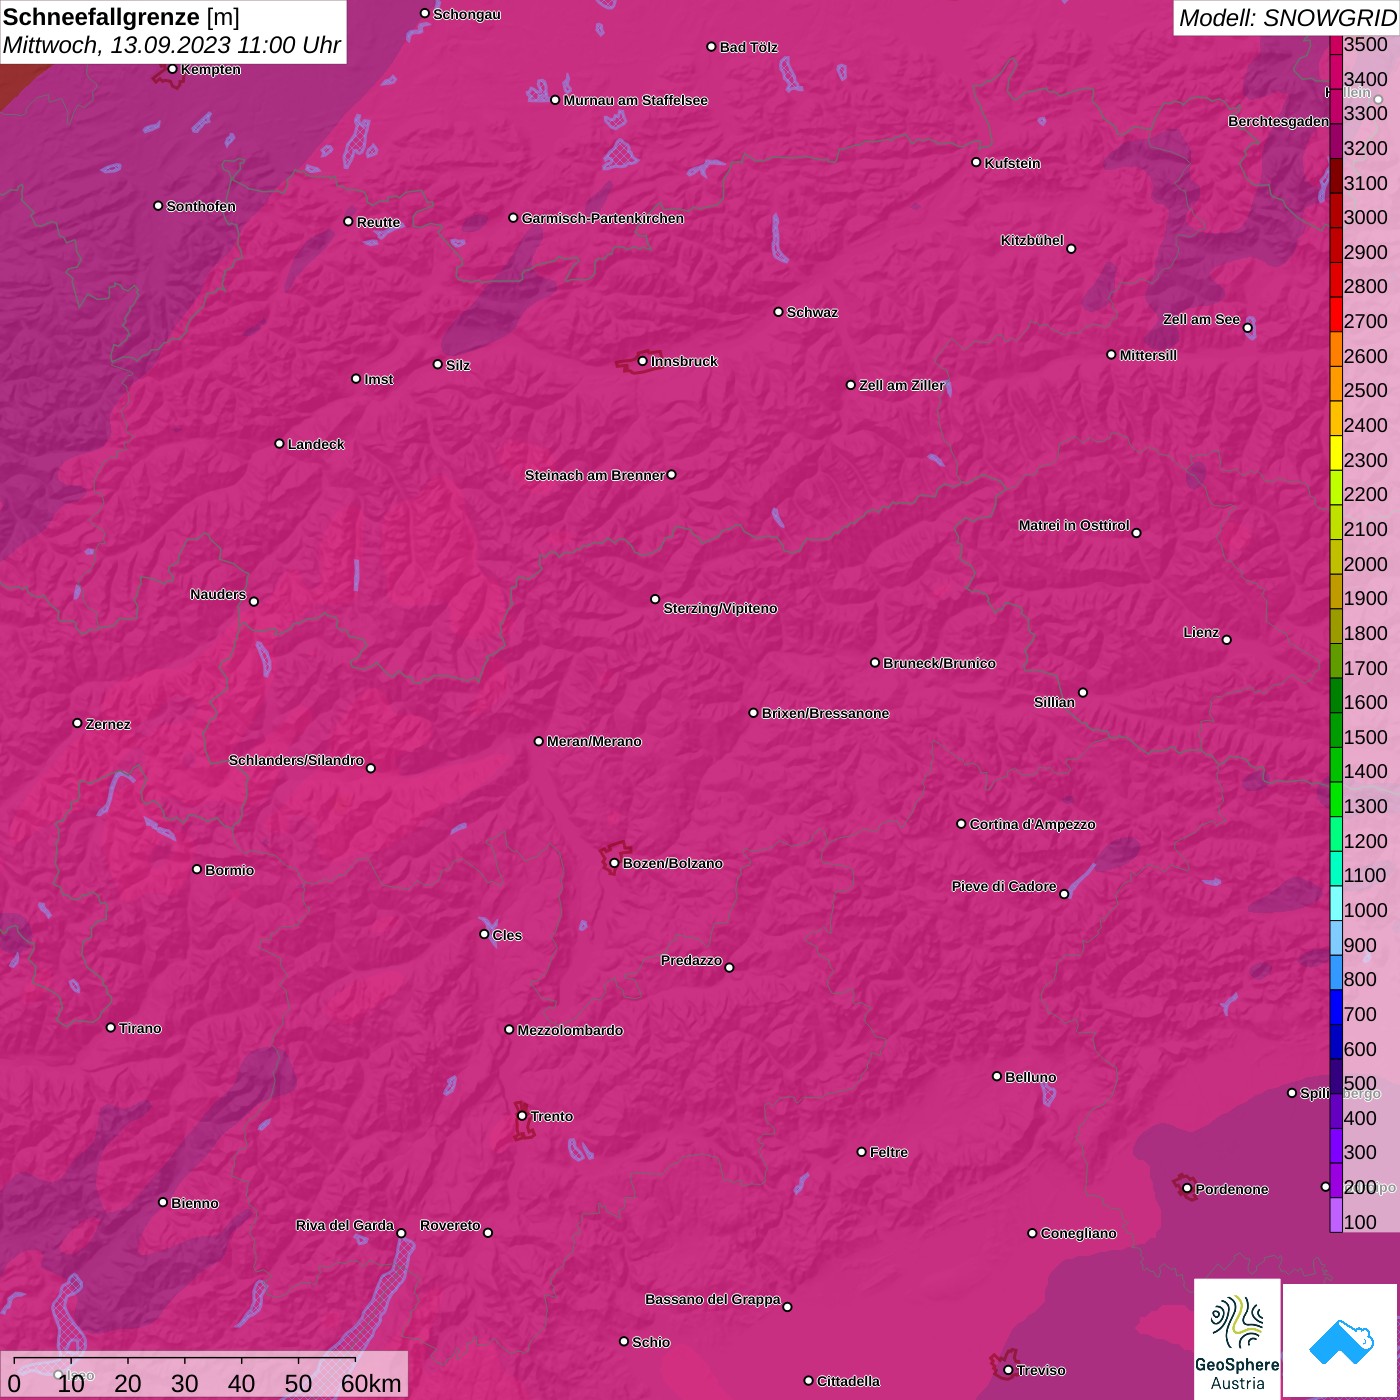The image size is (1400, 1400).
Task: Click the Trento city marker dot
Action: pos(522,1116)
